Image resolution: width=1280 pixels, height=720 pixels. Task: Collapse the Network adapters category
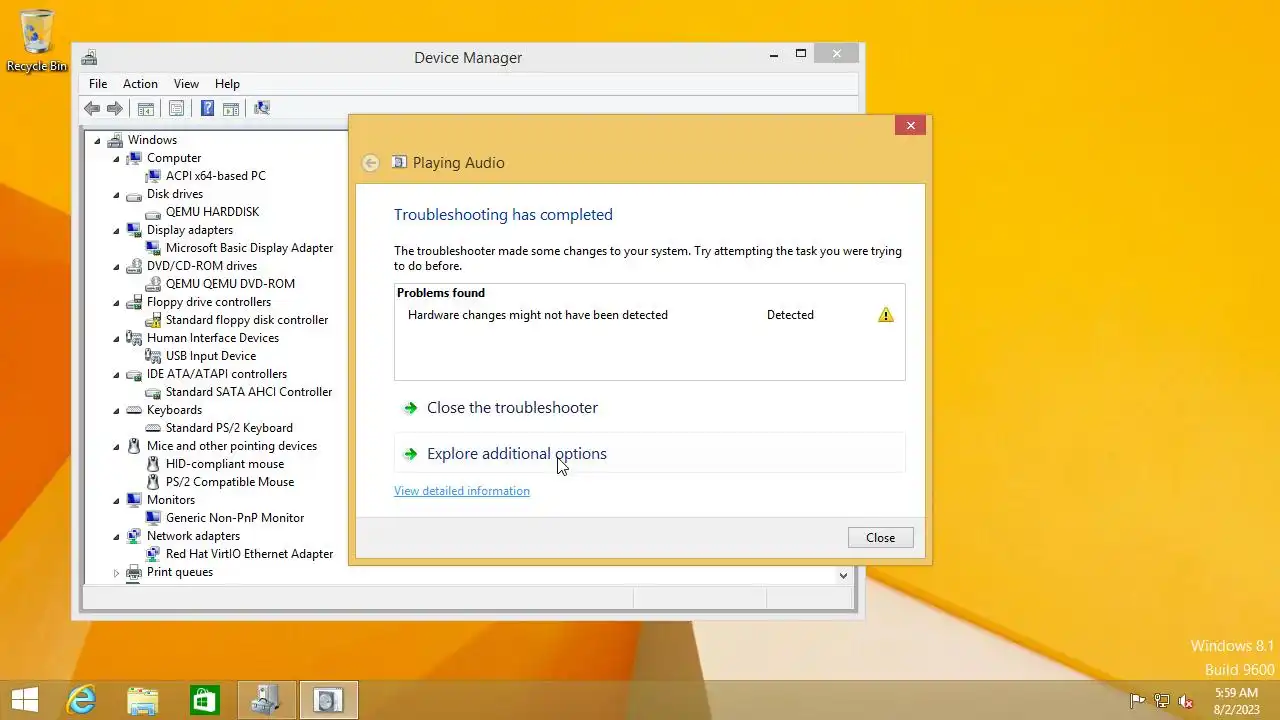[x=116, y=537]
